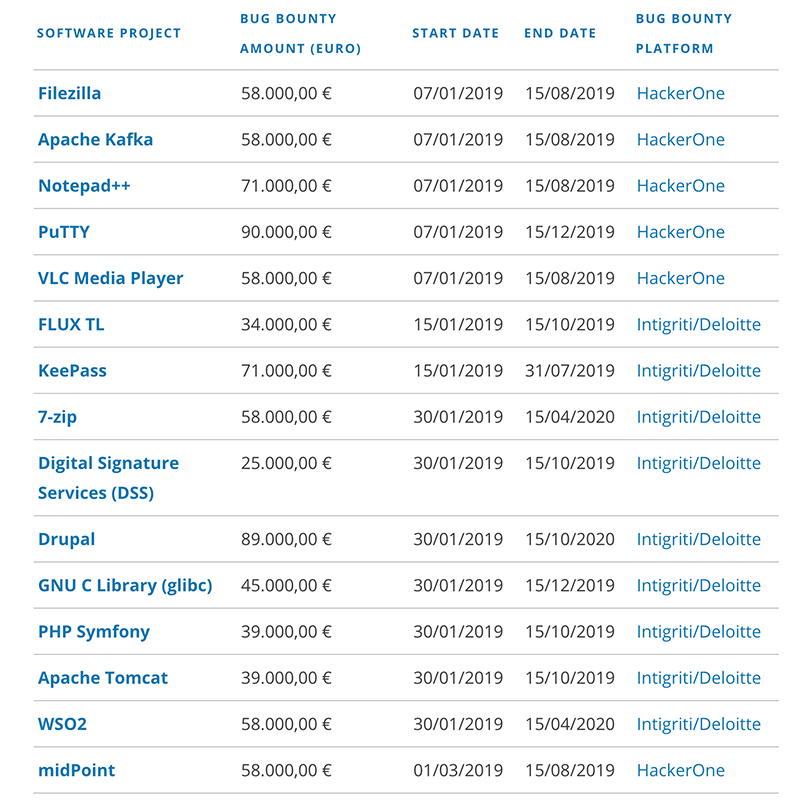Screen dimensions: 800x808
Task: Click the WSO2 project link
Action: [x=62, y=724]
